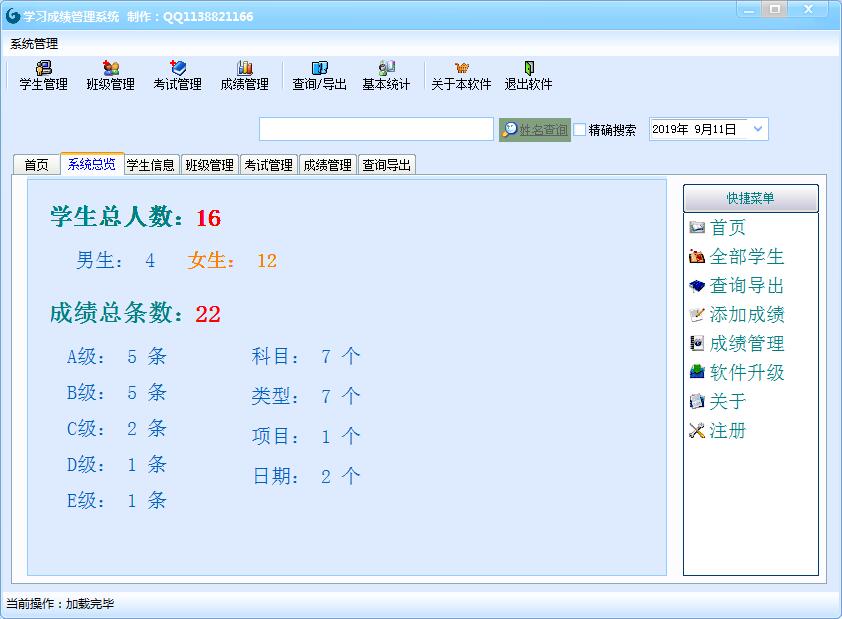Click the 日期 count text
This screenshot has width=842, height=619.
tap(306, 476)
